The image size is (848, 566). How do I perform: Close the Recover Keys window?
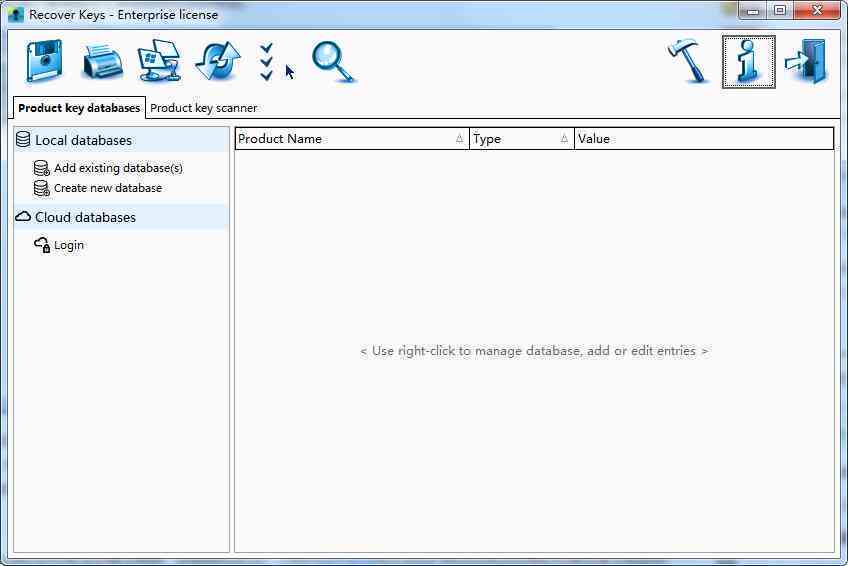(817, 10)
